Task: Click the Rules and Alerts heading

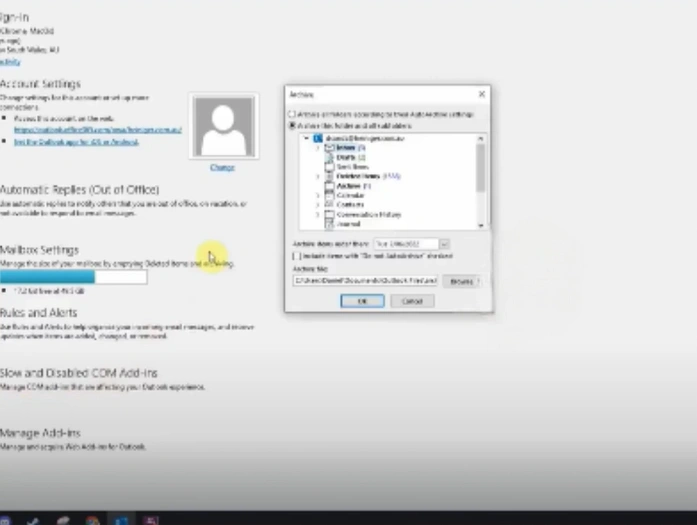Action: click(x=38, y=313)
